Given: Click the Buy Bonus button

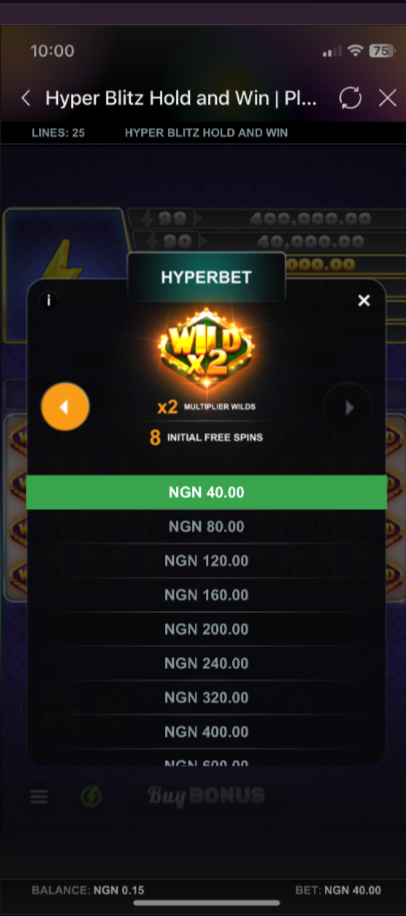Looking at the screenshot, I should [206, 795].
